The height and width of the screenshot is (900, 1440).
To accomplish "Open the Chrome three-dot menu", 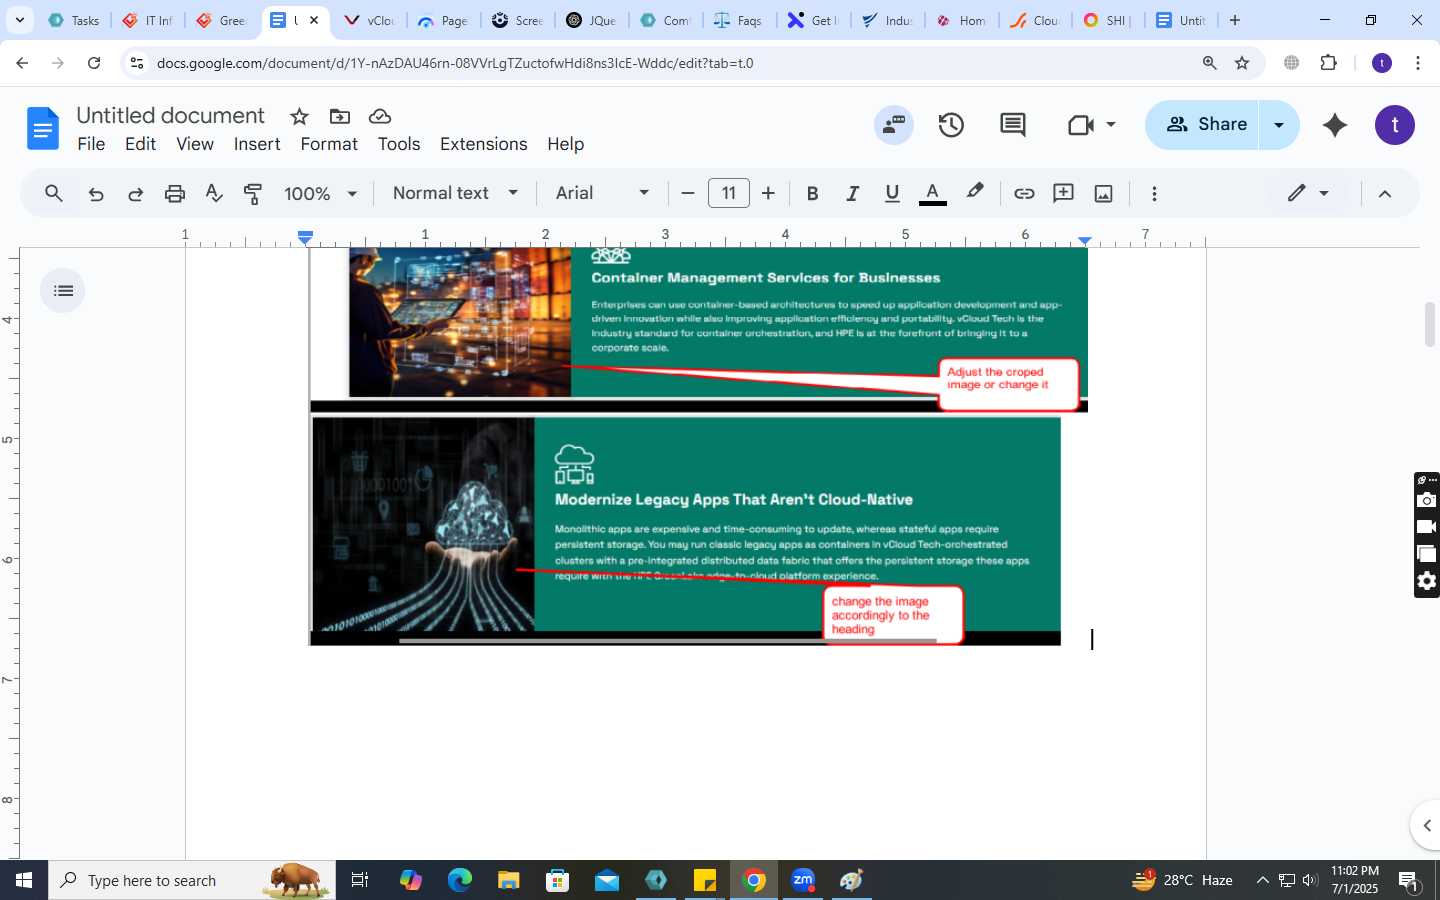I will (1418, 63).
